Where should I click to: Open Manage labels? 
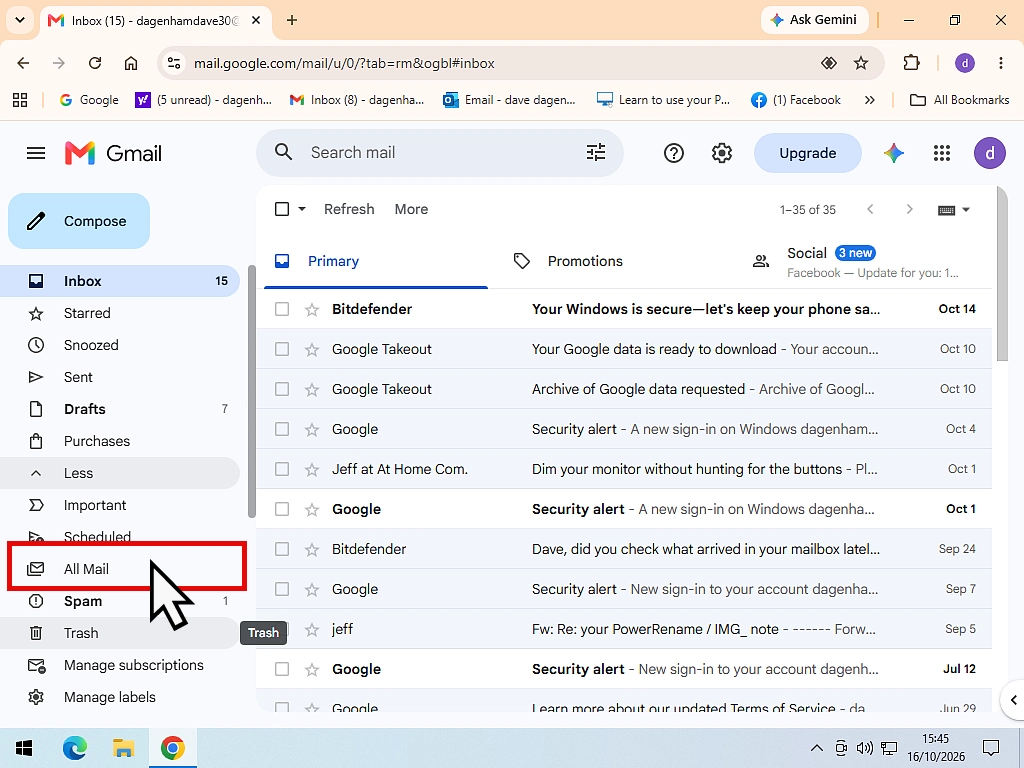pyautogui.click(x=120, y=697)
